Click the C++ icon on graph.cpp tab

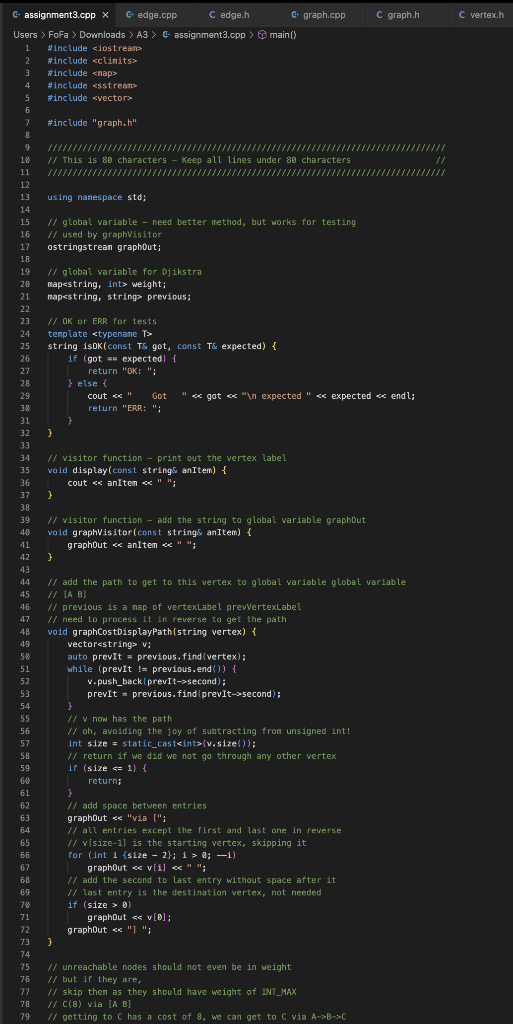click(295, 14)
